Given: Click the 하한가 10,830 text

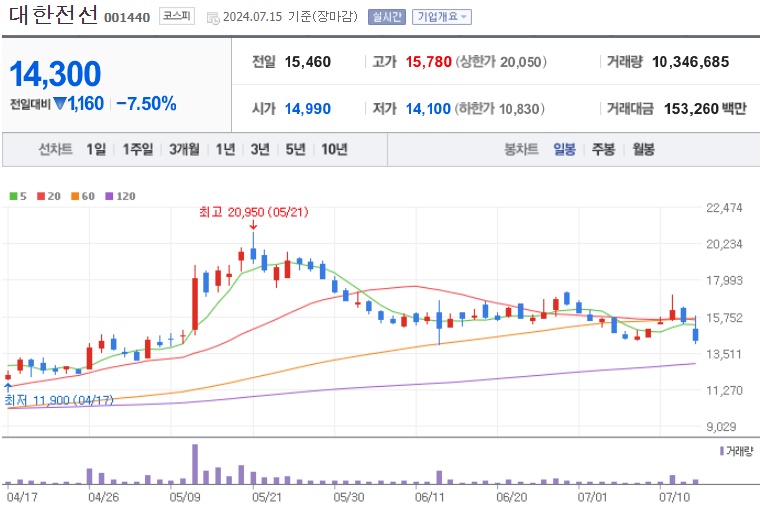Looking at the screenshot, I should [x=499, y=109].
